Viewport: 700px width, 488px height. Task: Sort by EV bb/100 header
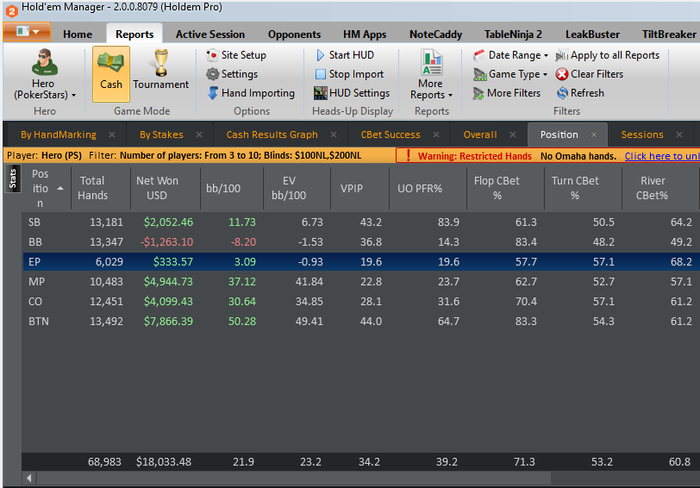pyautogui.click(x=297, y=188)
